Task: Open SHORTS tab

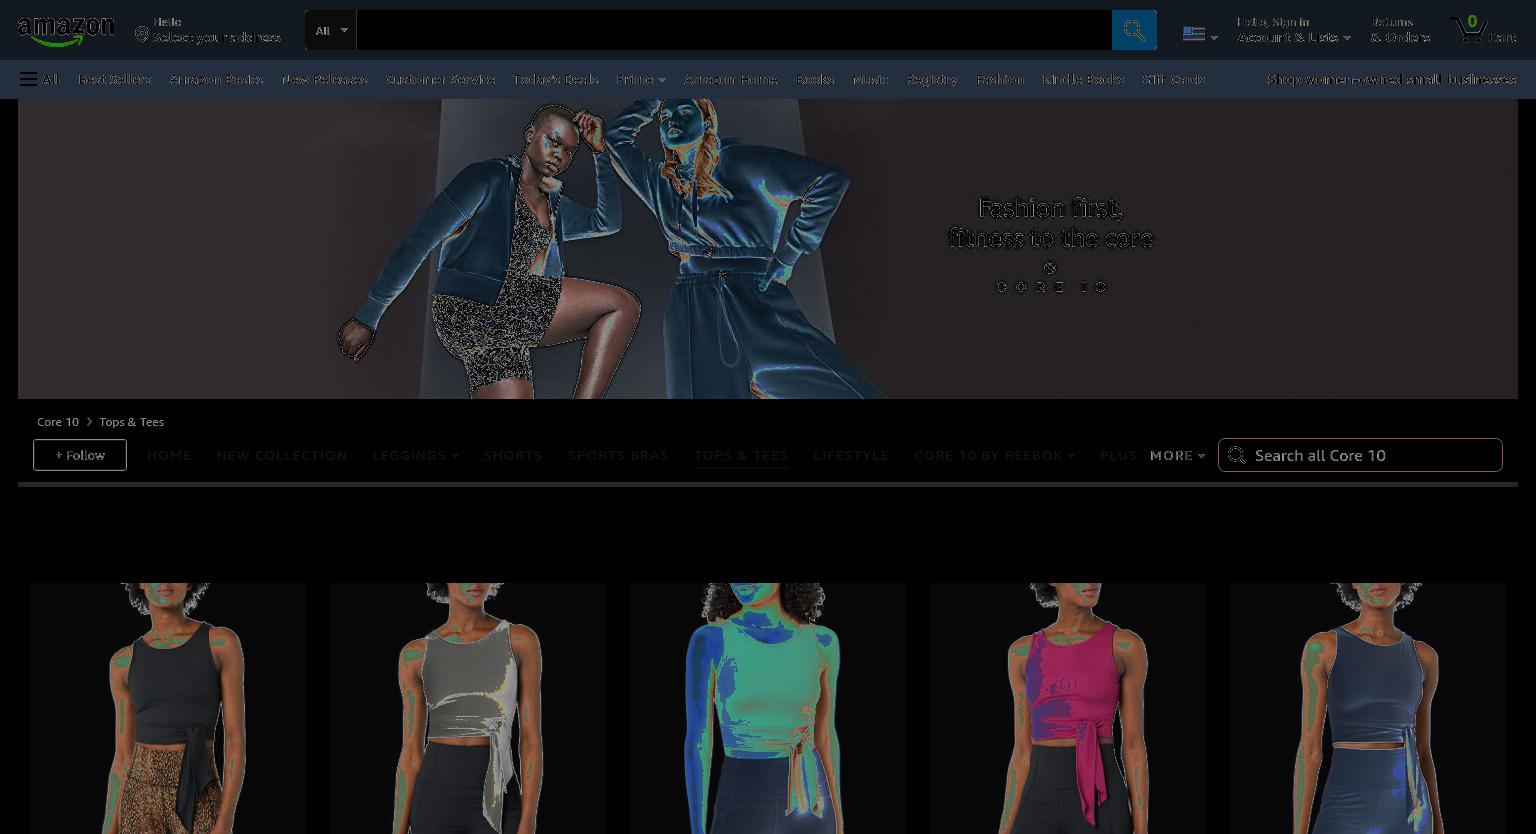Action: 513,455
